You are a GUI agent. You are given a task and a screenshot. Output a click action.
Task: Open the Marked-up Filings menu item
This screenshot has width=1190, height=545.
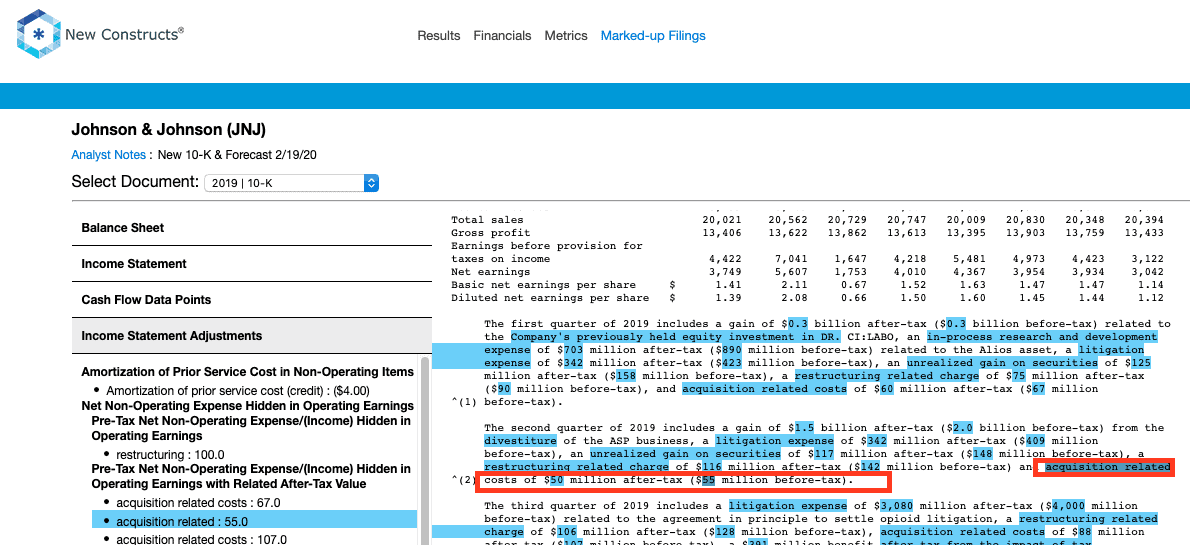(x=653, y=36)
